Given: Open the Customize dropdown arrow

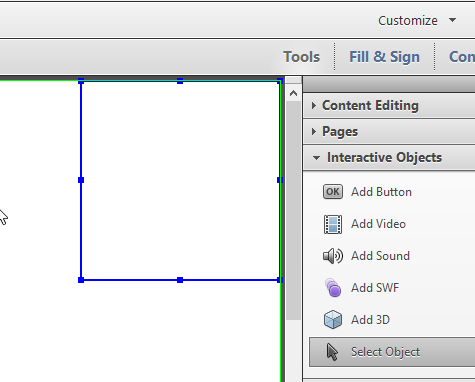Looking at the screenshot, I should pos(452,20).
